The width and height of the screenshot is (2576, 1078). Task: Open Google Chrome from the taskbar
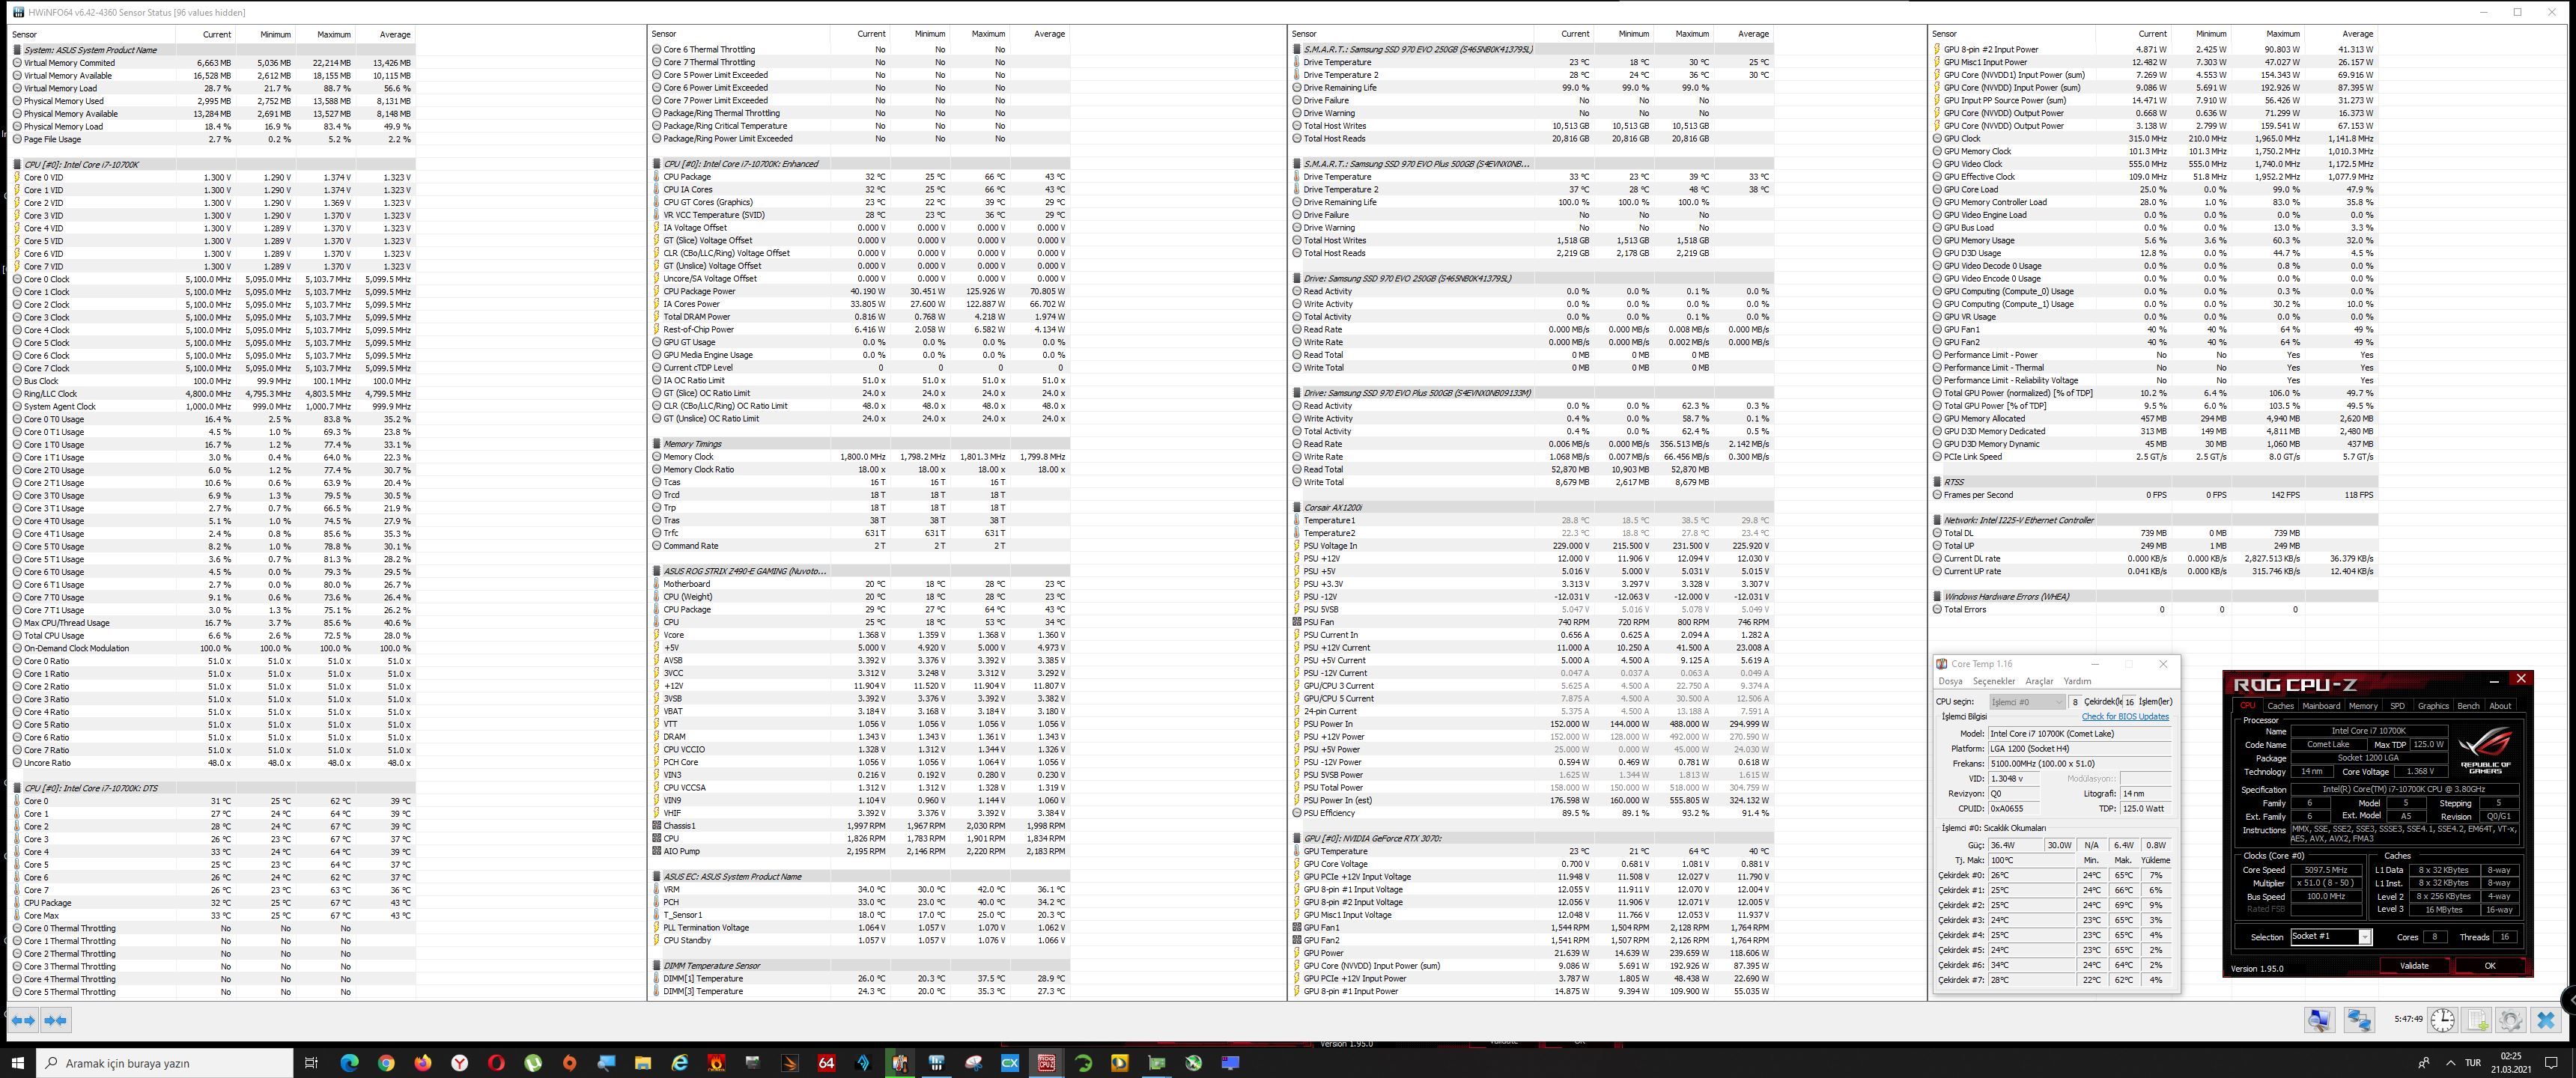pos(386,1063)
